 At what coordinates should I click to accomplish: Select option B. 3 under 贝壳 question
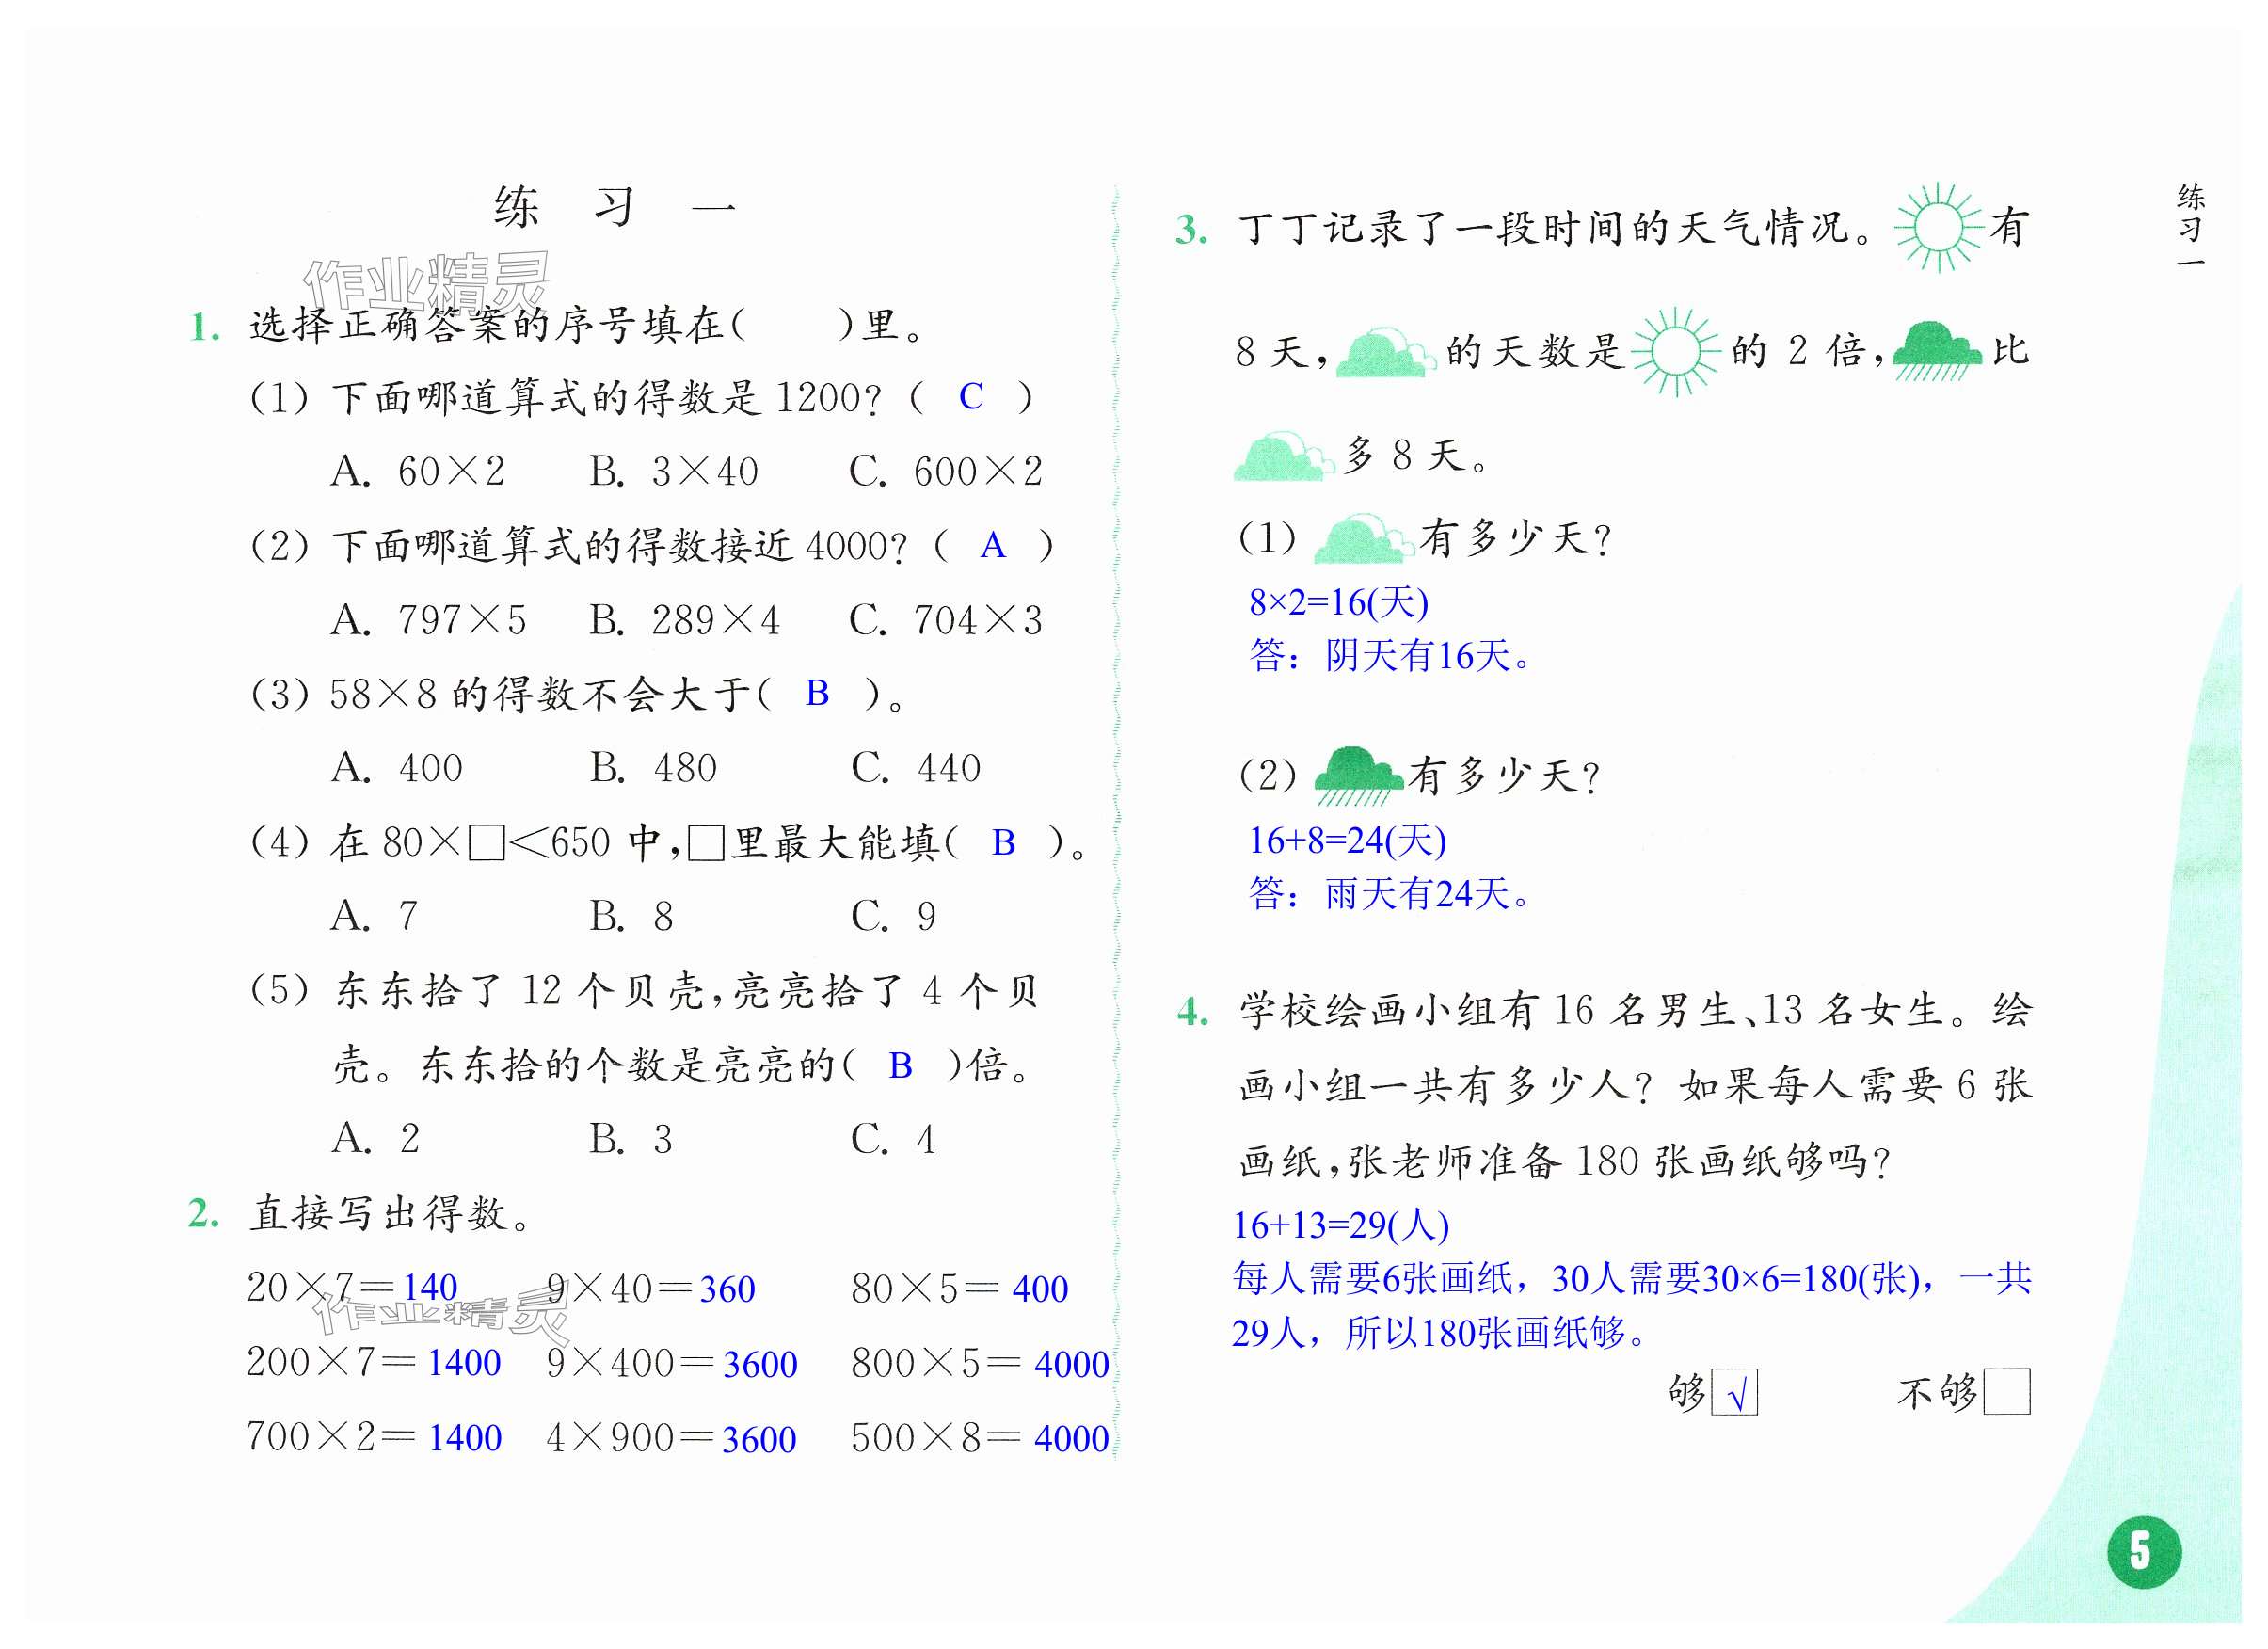[631, 1140]
